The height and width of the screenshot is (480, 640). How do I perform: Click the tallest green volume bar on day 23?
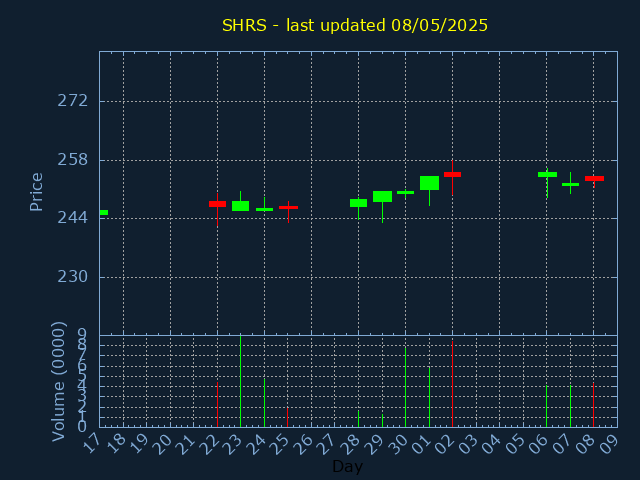[x=240, y=381]
